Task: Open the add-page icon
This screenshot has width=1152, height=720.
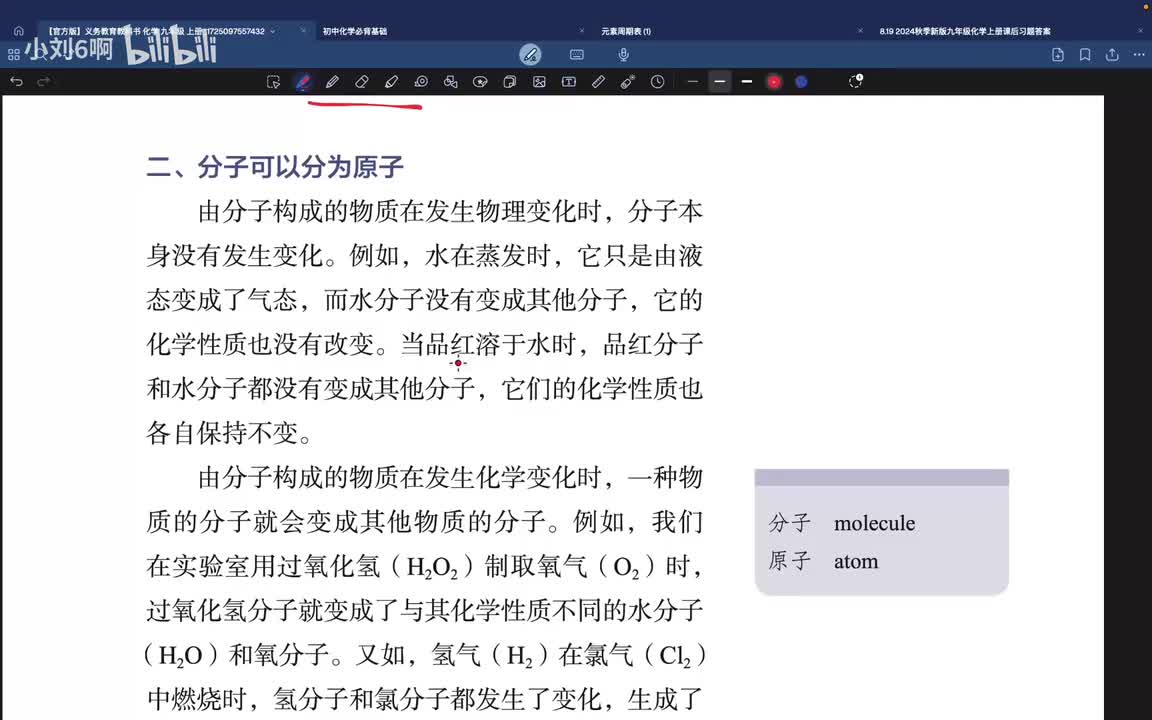Action: coord(1058,54)
